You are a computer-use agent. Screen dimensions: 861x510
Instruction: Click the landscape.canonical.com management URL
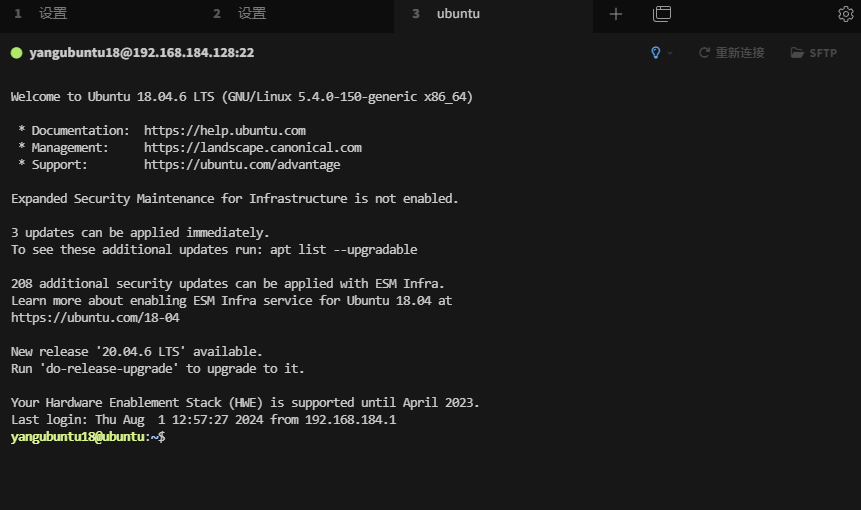click(252, 148)
